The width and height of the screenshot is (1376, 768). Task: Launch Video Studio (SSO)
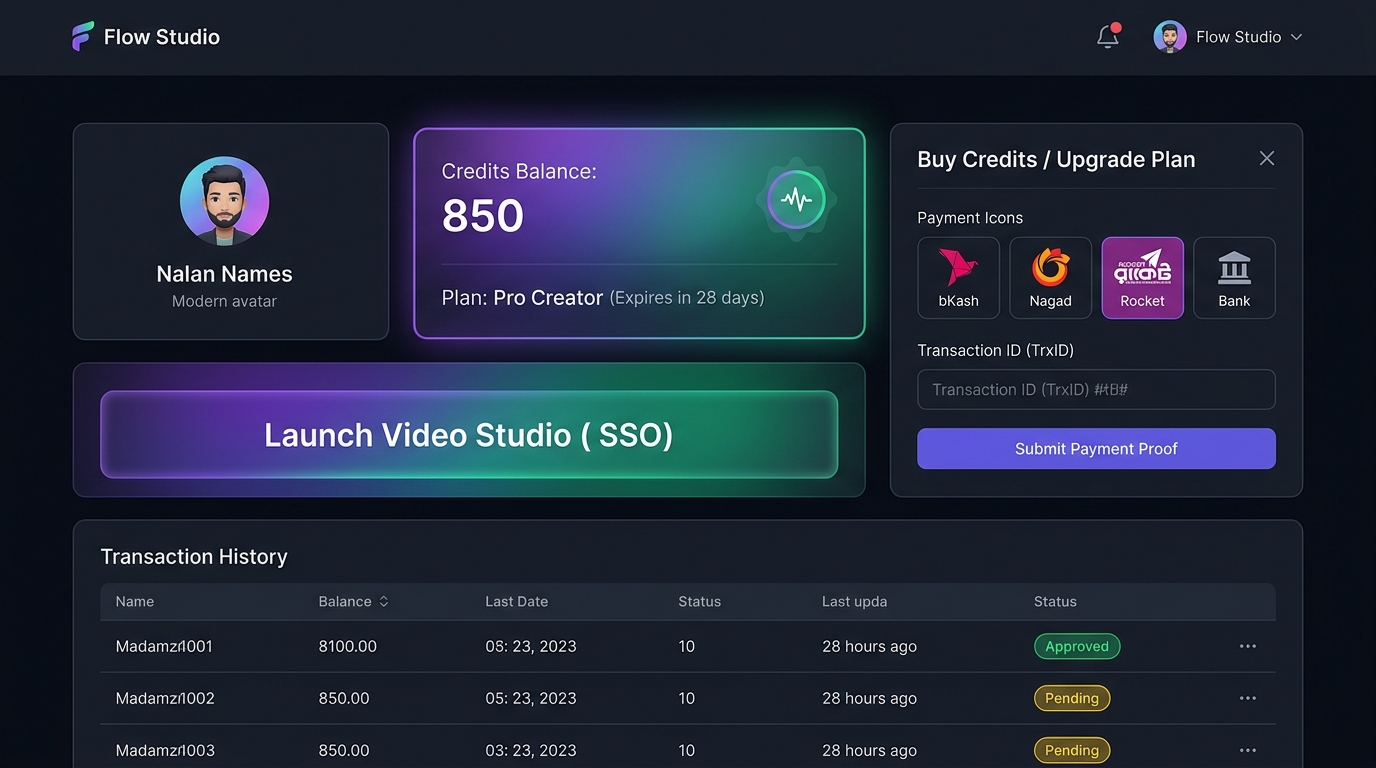point(469,434)
